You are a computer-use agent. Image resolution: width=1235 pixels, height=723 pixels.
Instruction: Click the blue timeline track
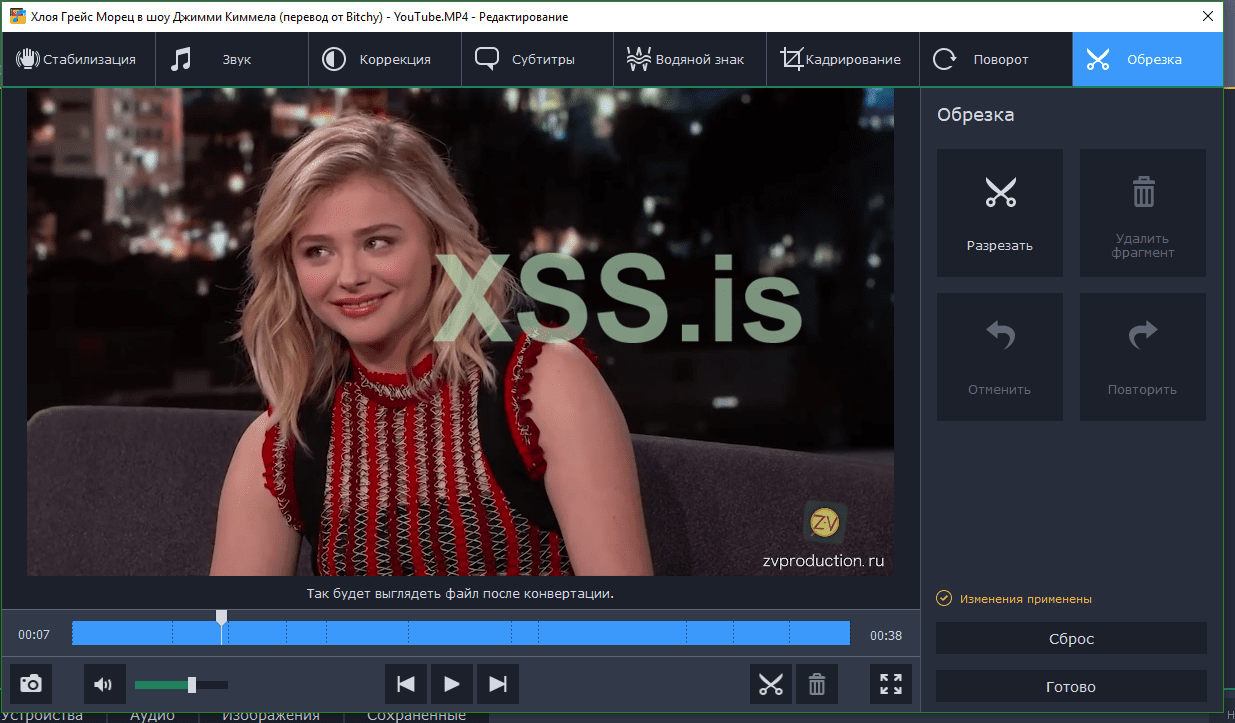coord(461,633)
